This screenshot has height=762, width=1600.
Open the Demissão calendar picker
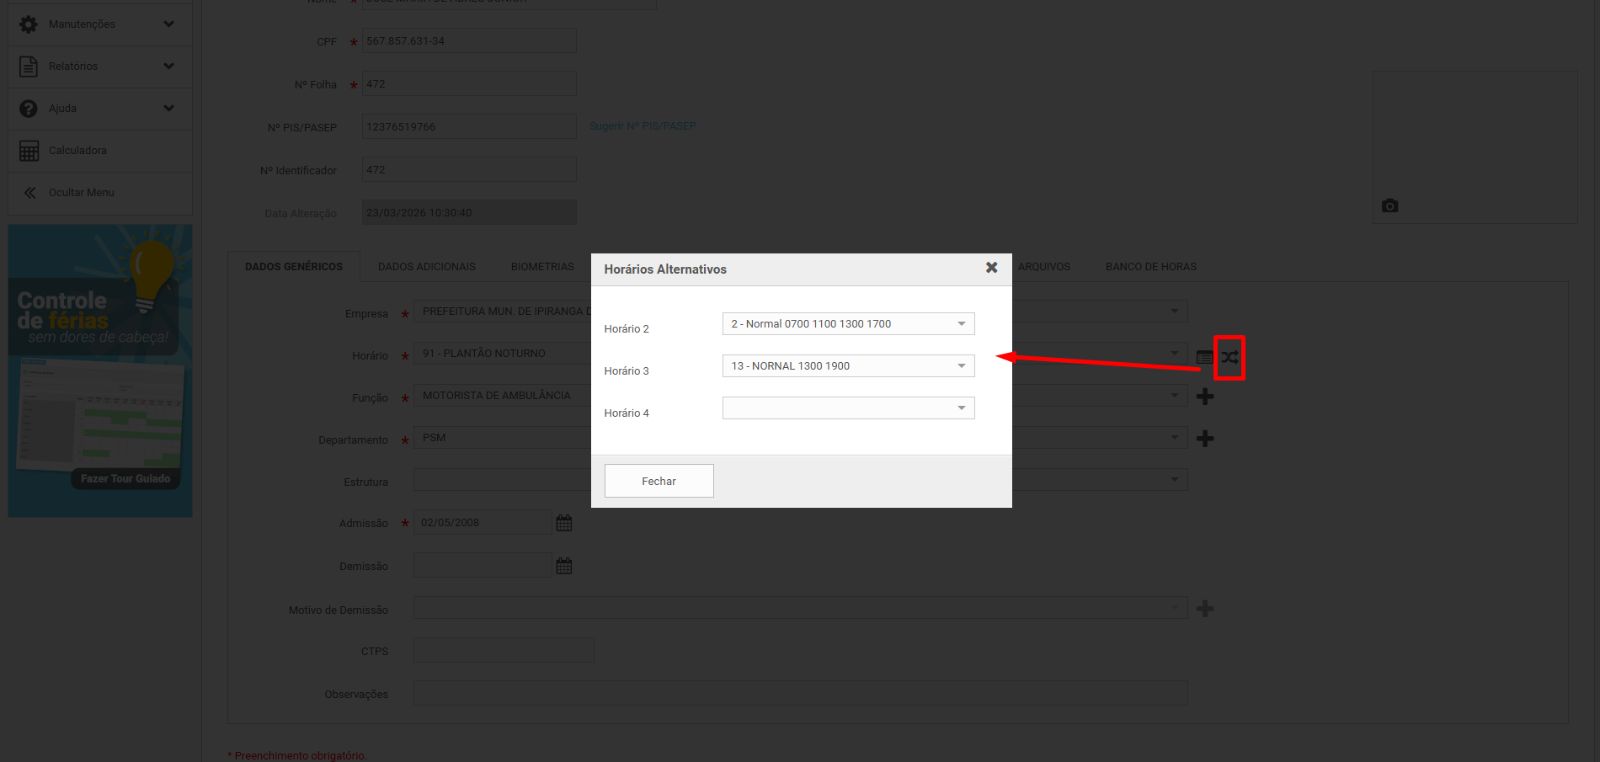coord(564,566)
